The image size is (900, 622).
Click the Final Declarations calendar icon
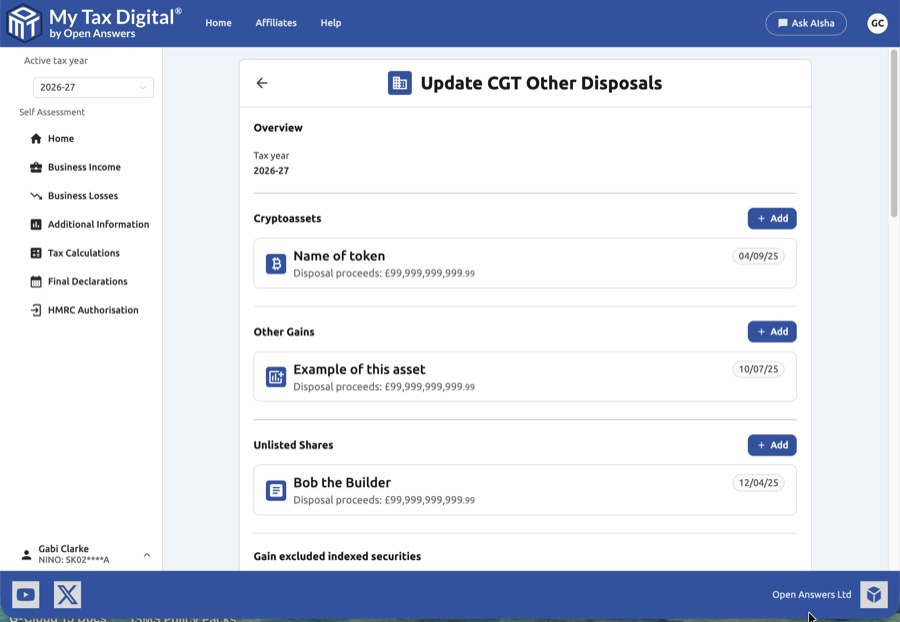point(35,281)
